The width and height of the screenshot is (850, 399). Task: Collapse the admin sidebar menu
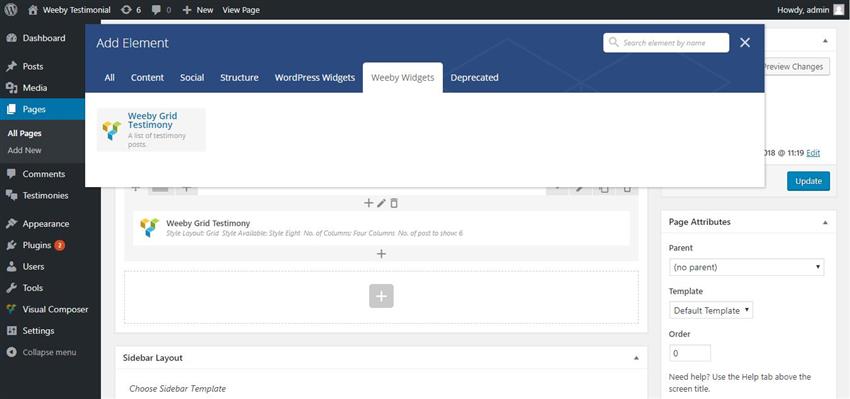(49, 352)
